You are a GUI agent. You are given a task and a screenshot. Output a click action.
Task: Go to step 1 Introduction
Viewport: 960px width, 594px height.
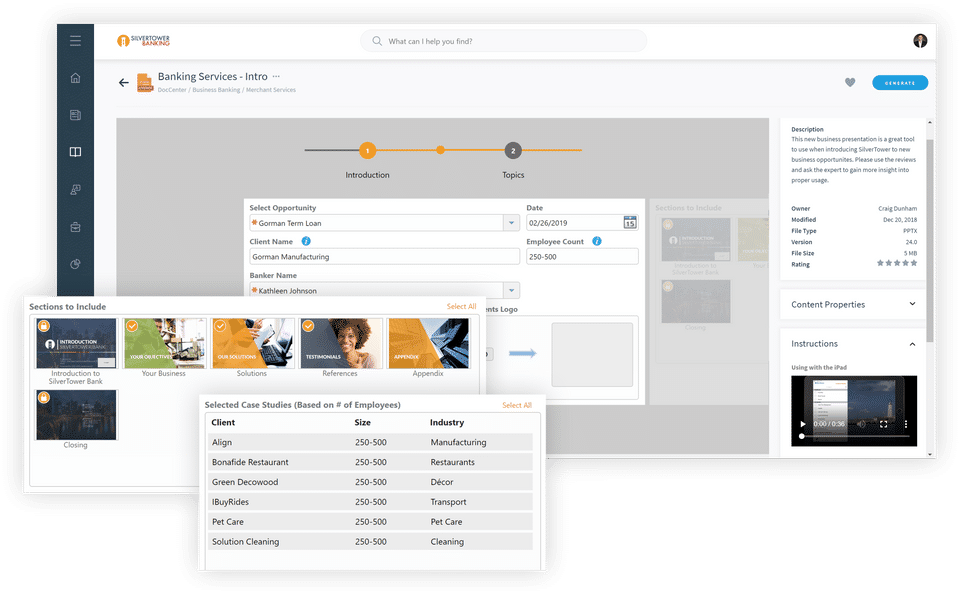pos(367,150)
